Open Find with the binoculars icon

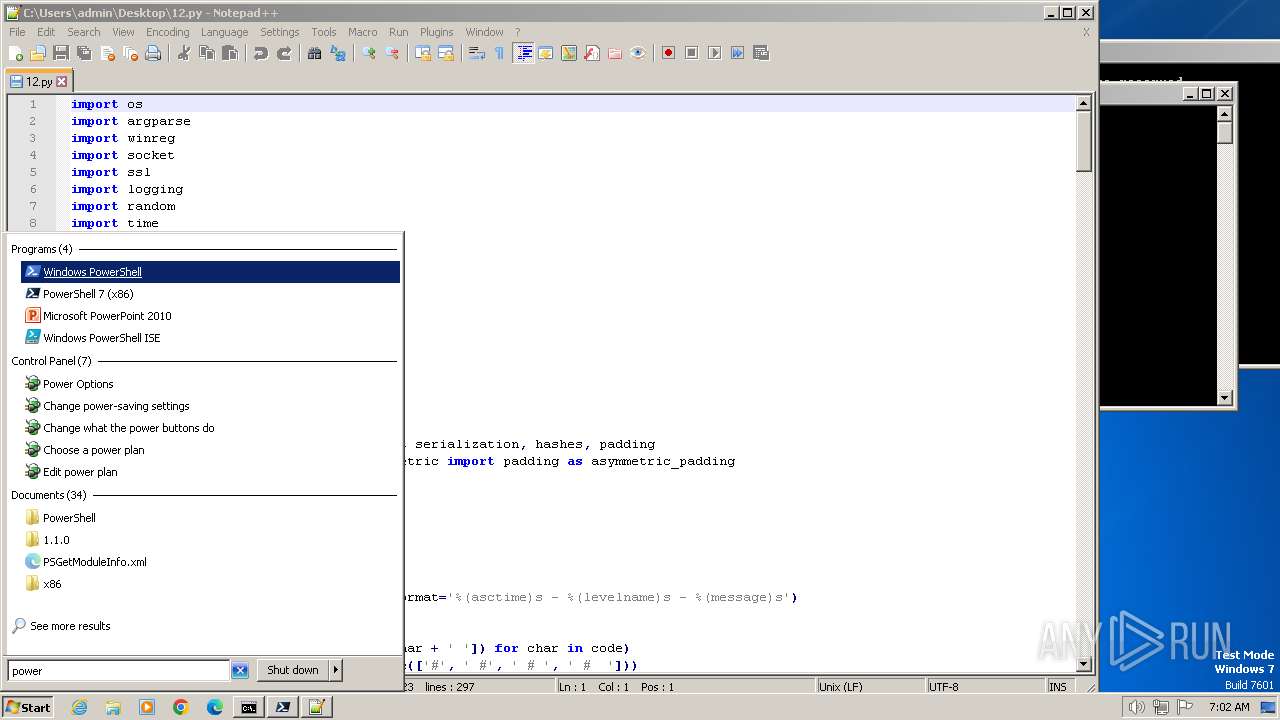coord(315,53)
